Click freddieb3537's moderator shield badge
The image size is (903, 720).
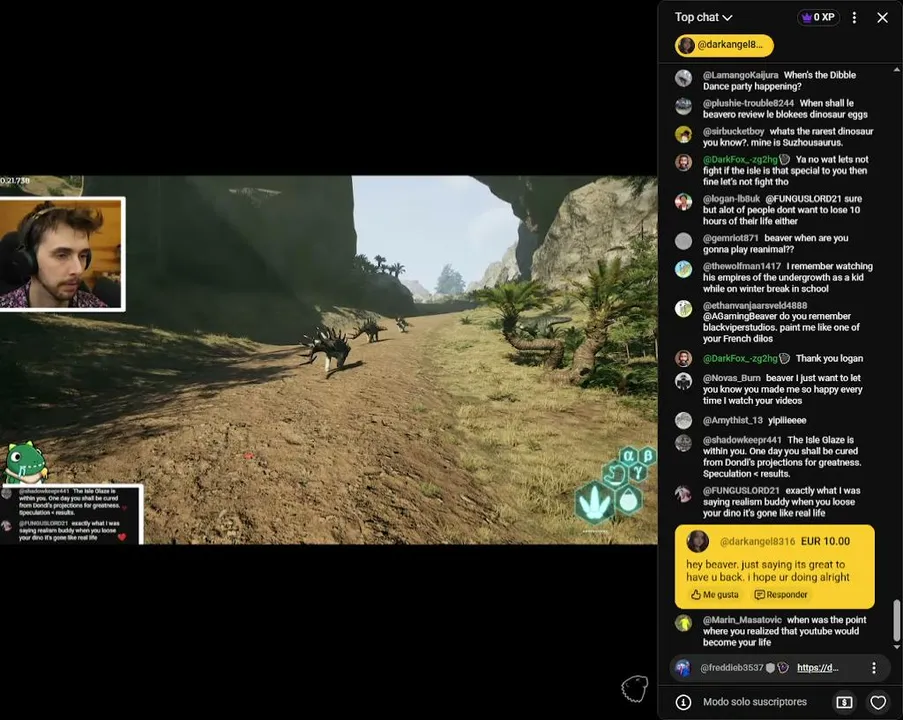[770, 668]
